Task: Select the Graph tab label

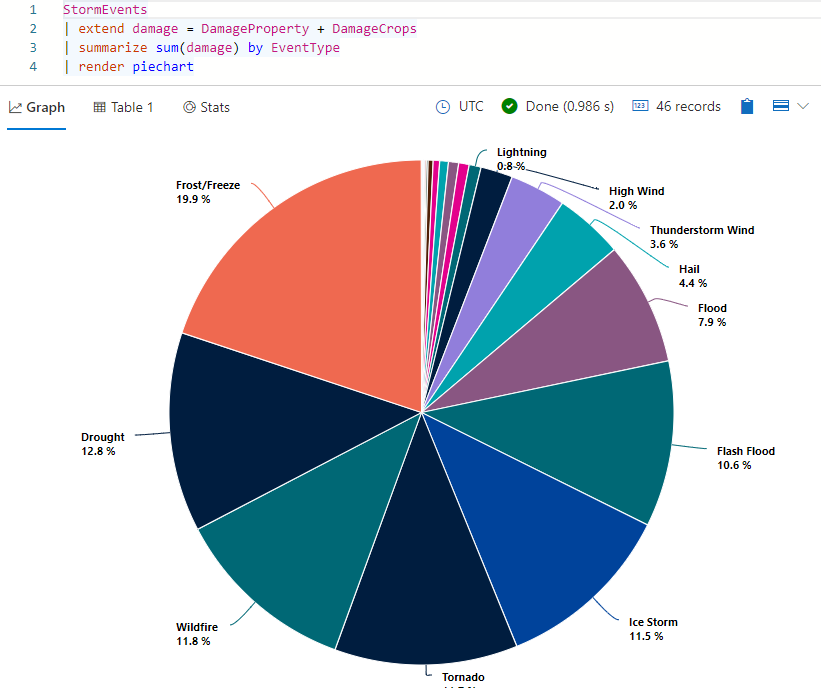Action: pos(46,107)
